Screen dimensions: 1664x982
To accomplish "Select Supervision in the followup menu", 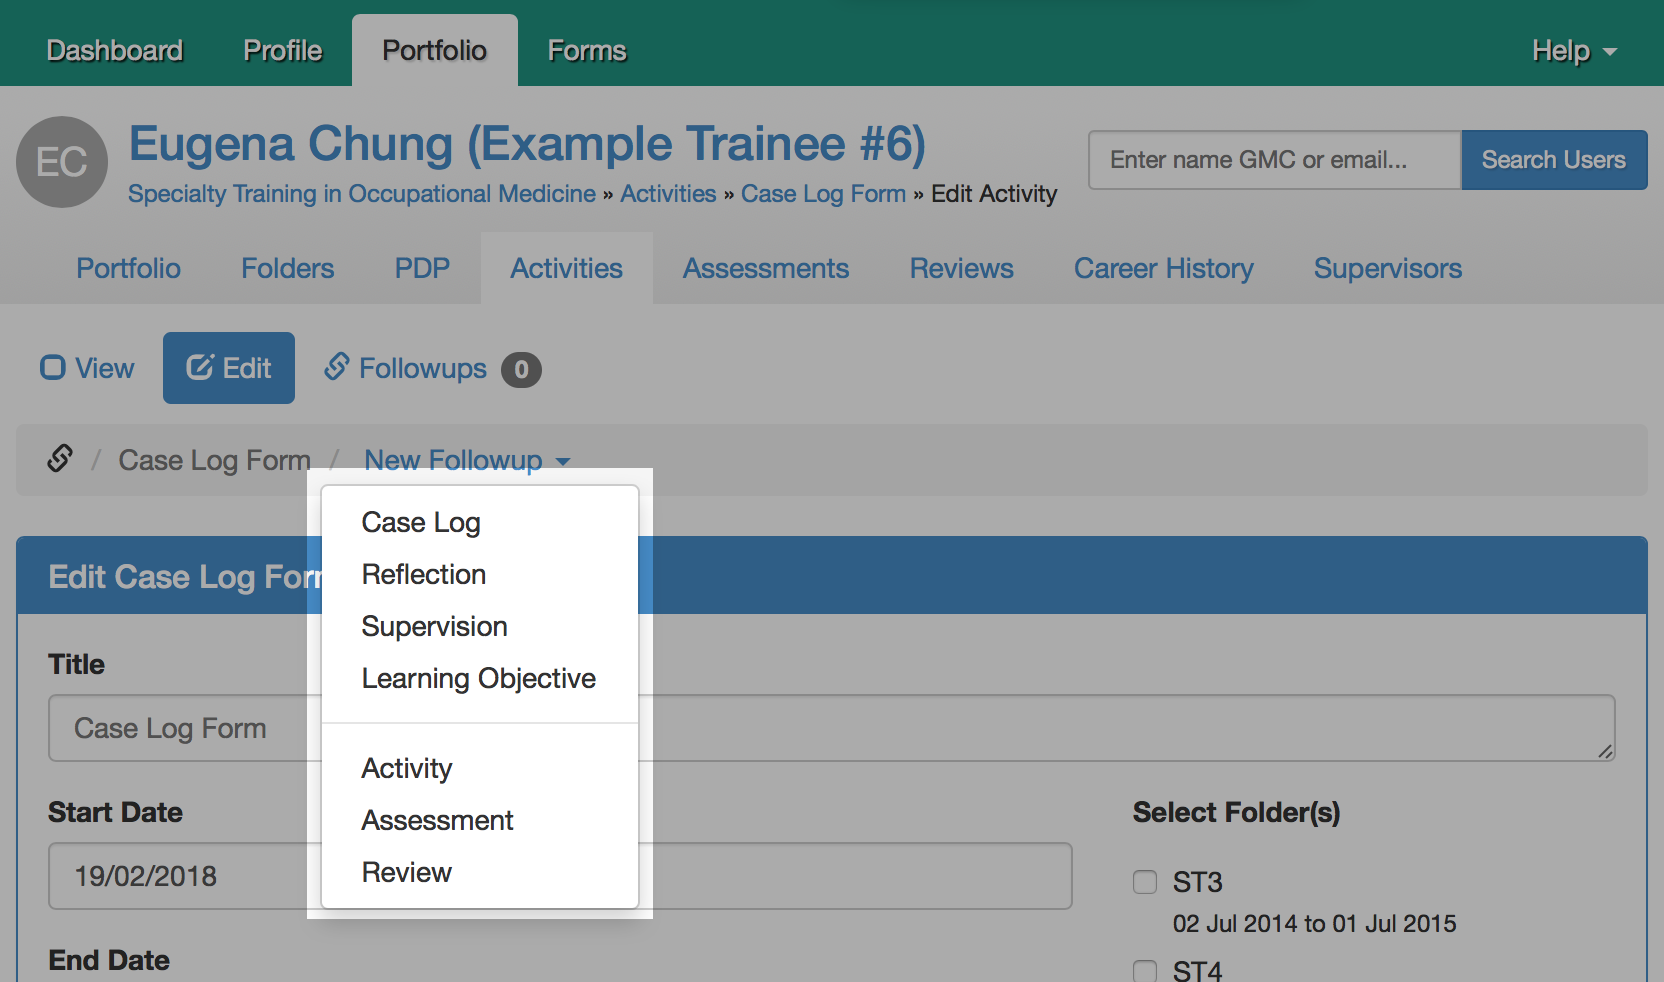I will click(x=480, y=626).
